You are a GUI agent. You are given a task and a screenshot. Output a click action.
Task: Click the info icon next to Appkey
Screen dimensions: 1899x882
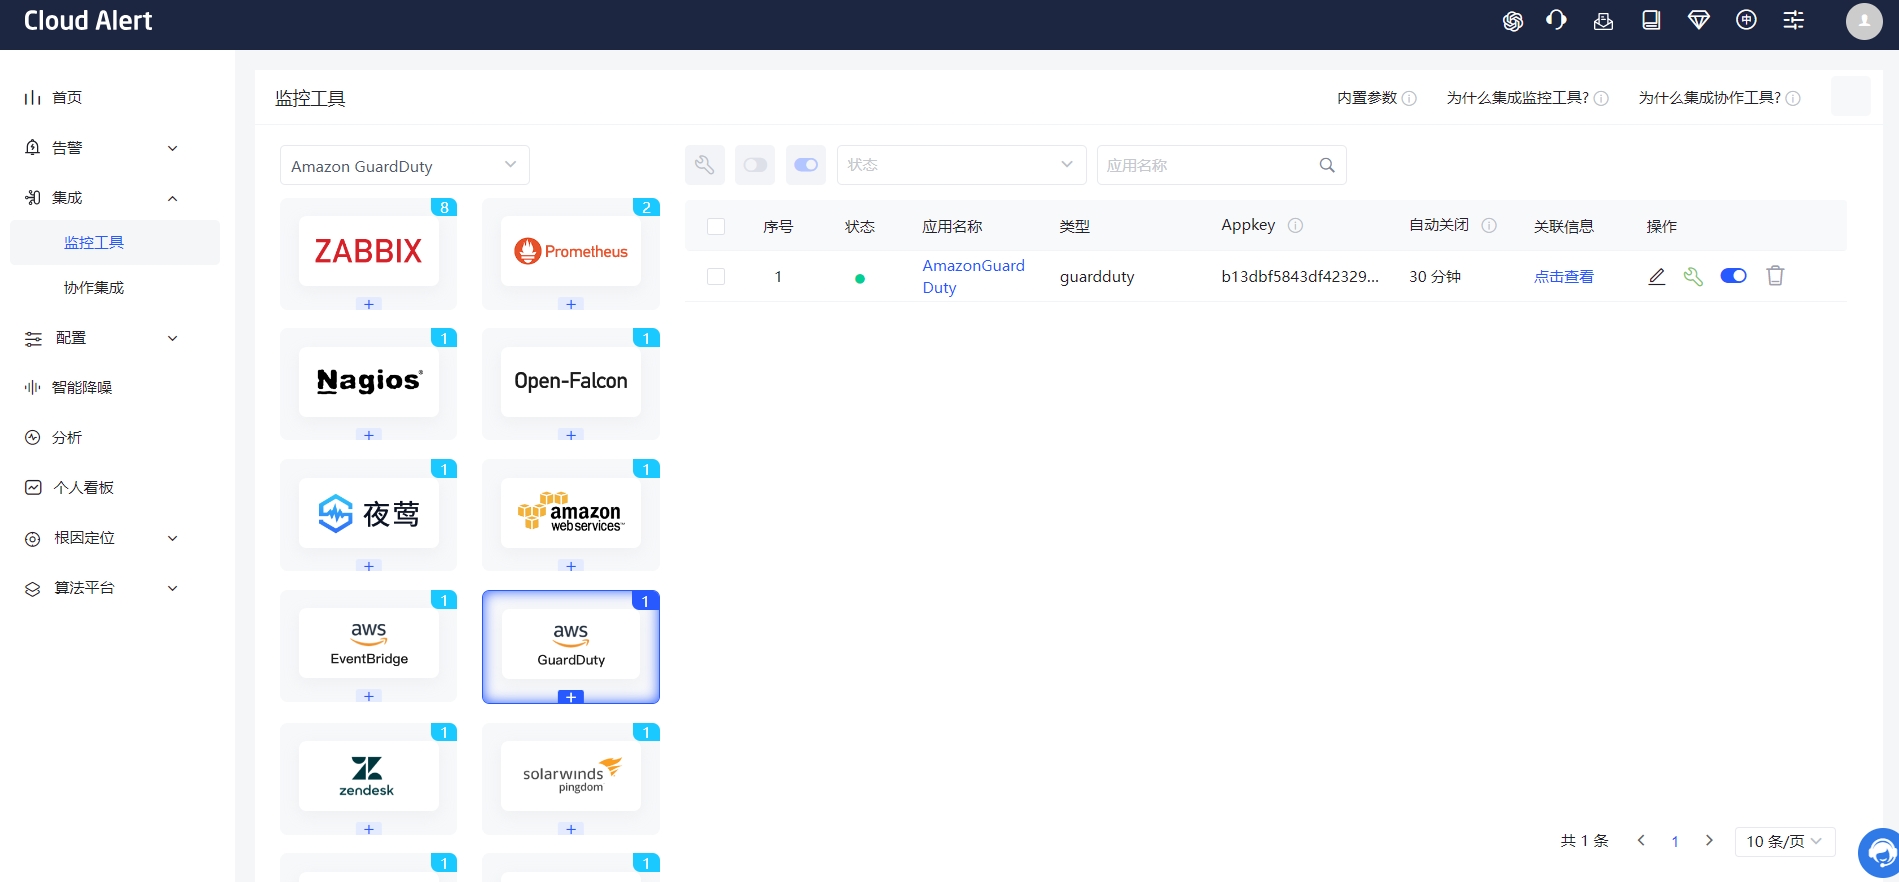(1295, 226)
